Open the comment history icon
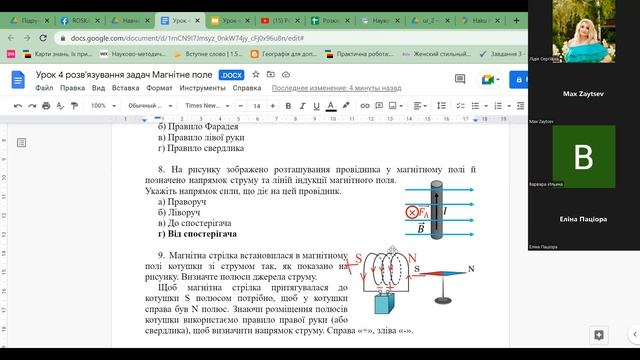 pyautogui.click(x=460, y=79)
